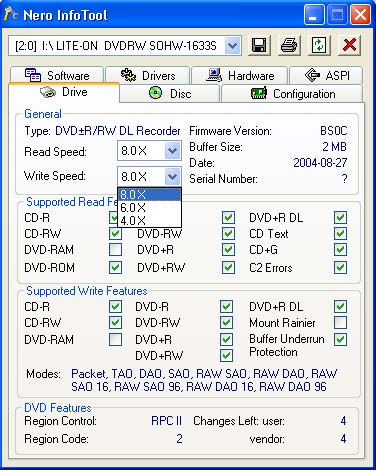The width and height of the screenshot is (376, 470).
Task: Toggle DVD+R write feature checkbox
Action: (226, 340)
